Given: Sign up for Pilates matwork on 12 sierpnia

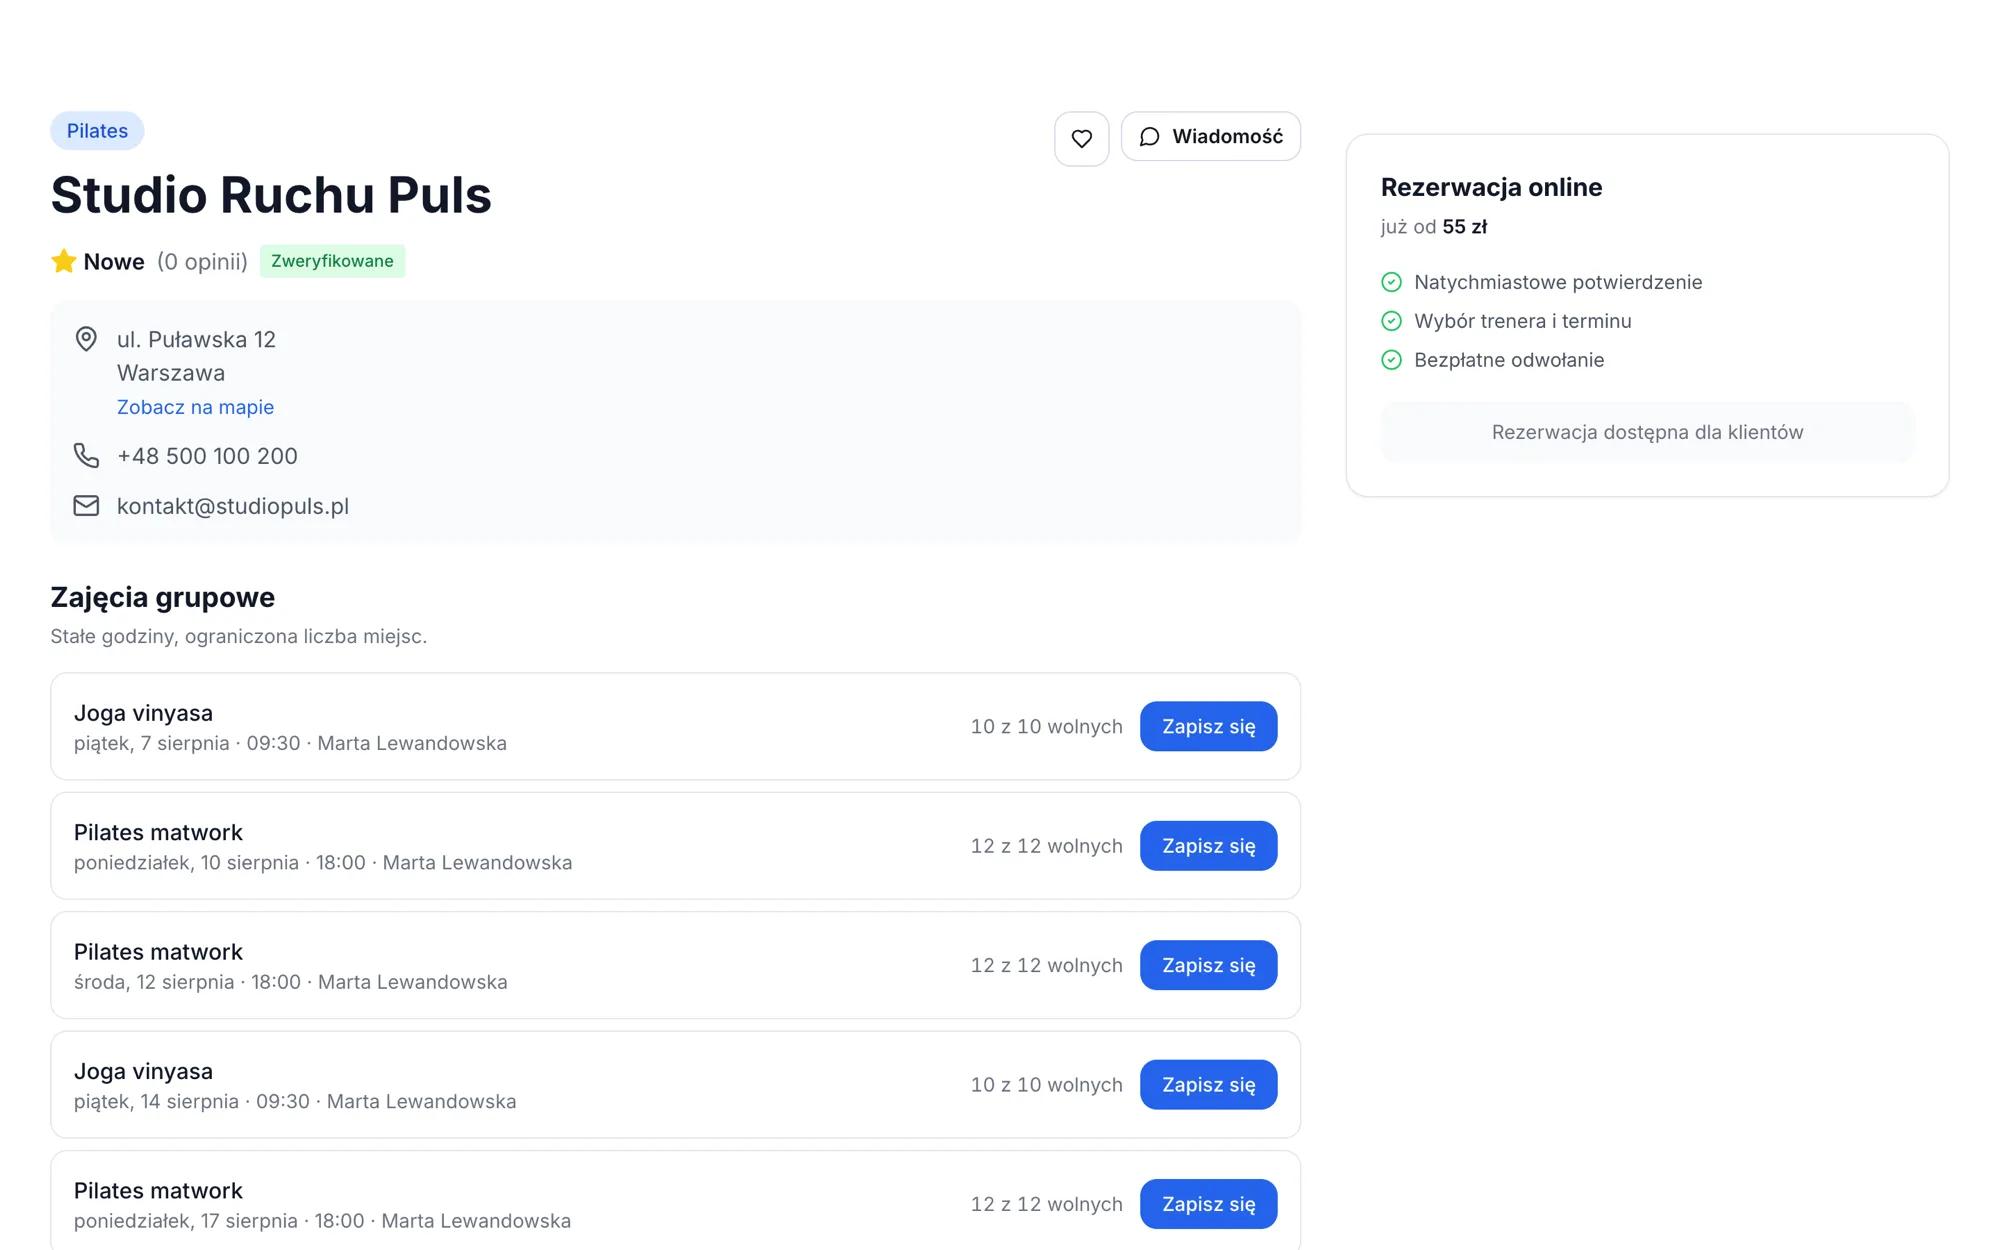Looking at the screenshot, I should pos(1208,965).
